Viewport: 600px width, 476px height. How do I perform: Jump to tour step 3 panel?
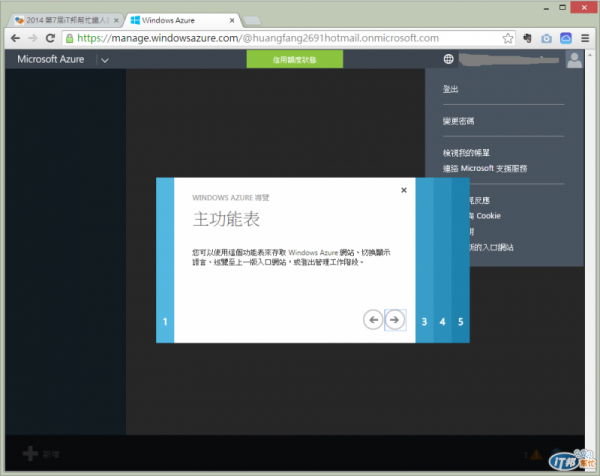click(x=424, y=260)
